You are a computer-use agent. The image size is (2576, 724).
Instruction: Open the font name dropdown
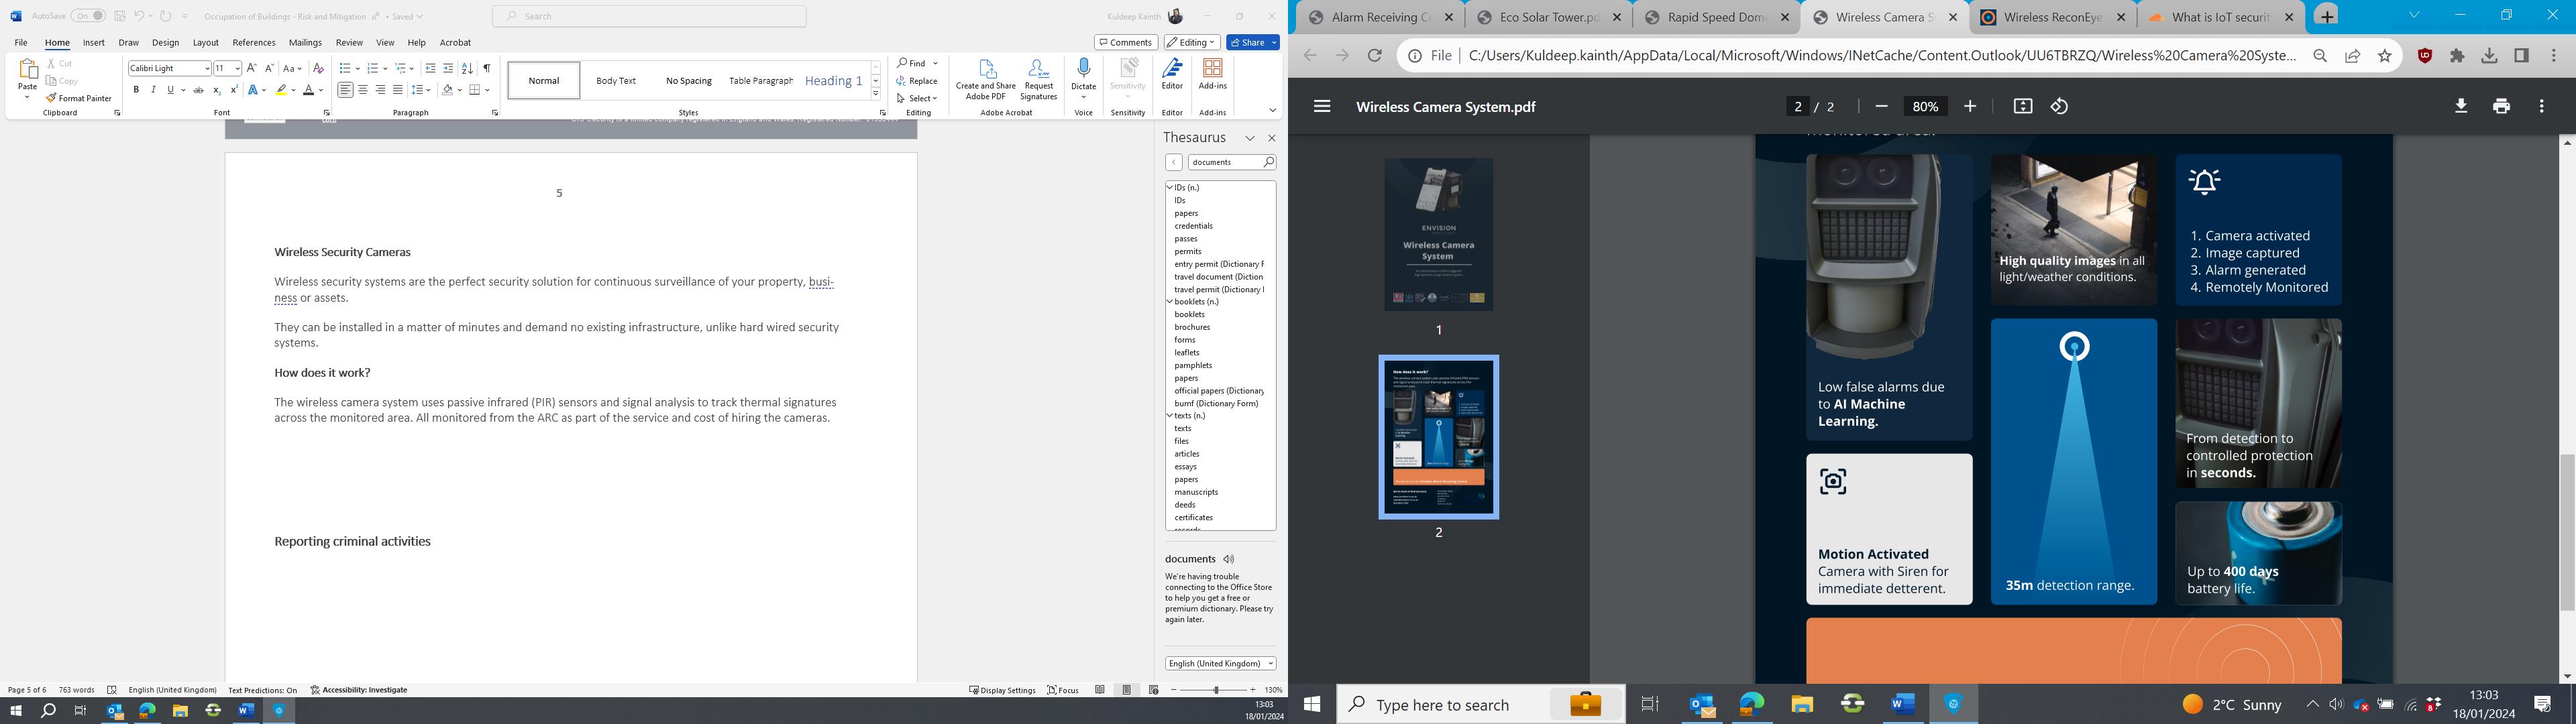[207, 68]
